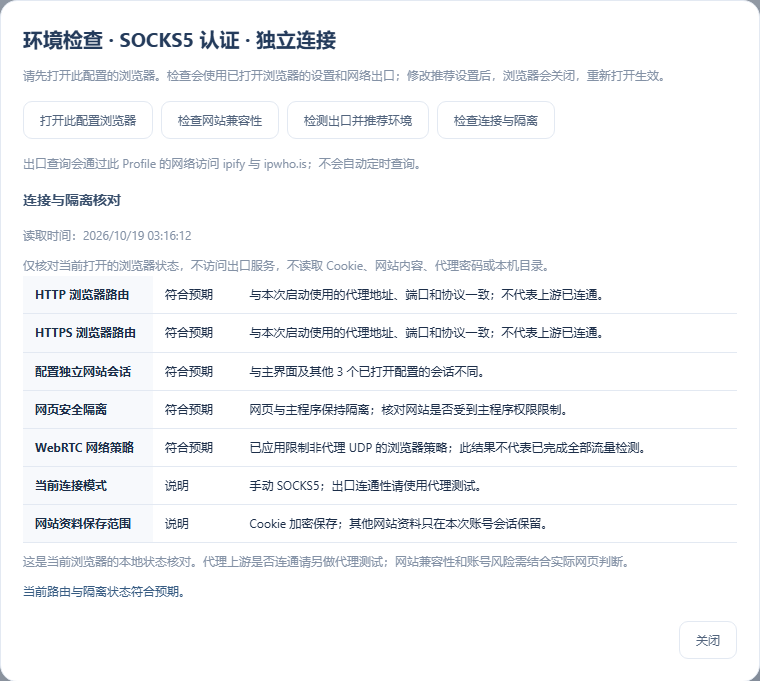760x681 pixels.
Task: Click the Cookie 加密保存 description text
Action: coord(398,523)
